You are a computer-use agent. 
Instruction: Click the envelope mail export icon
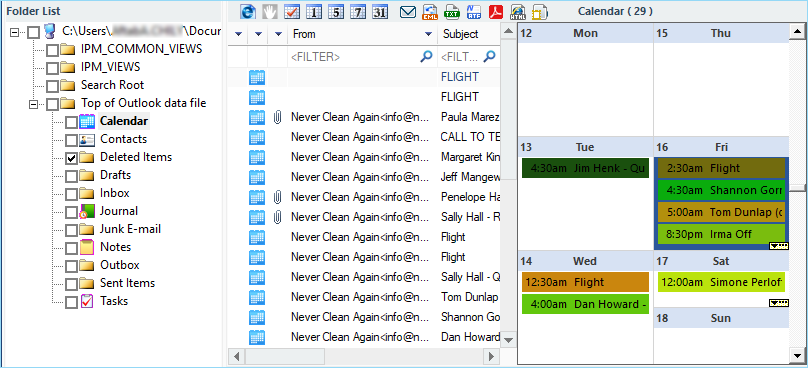(408, 12)
